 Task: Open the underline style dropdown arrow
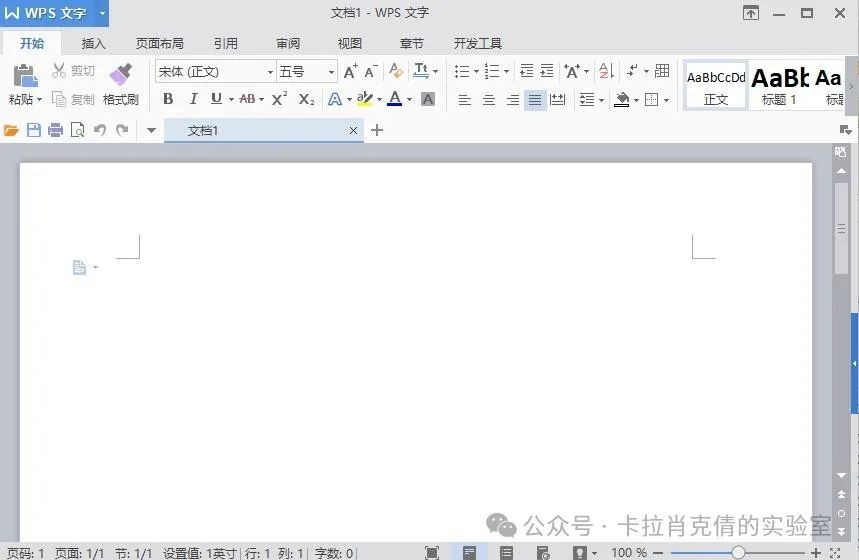(231, 100)
